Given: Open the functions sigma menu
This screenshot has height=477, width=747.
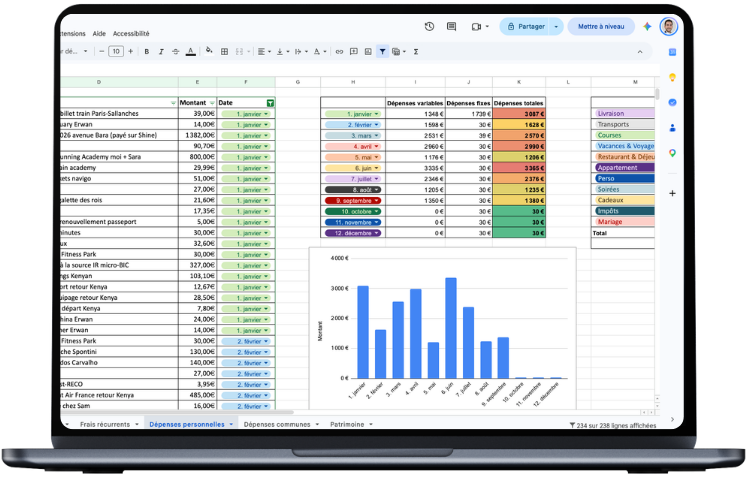Looking at the screenshot, I should (x=416, y=51).
